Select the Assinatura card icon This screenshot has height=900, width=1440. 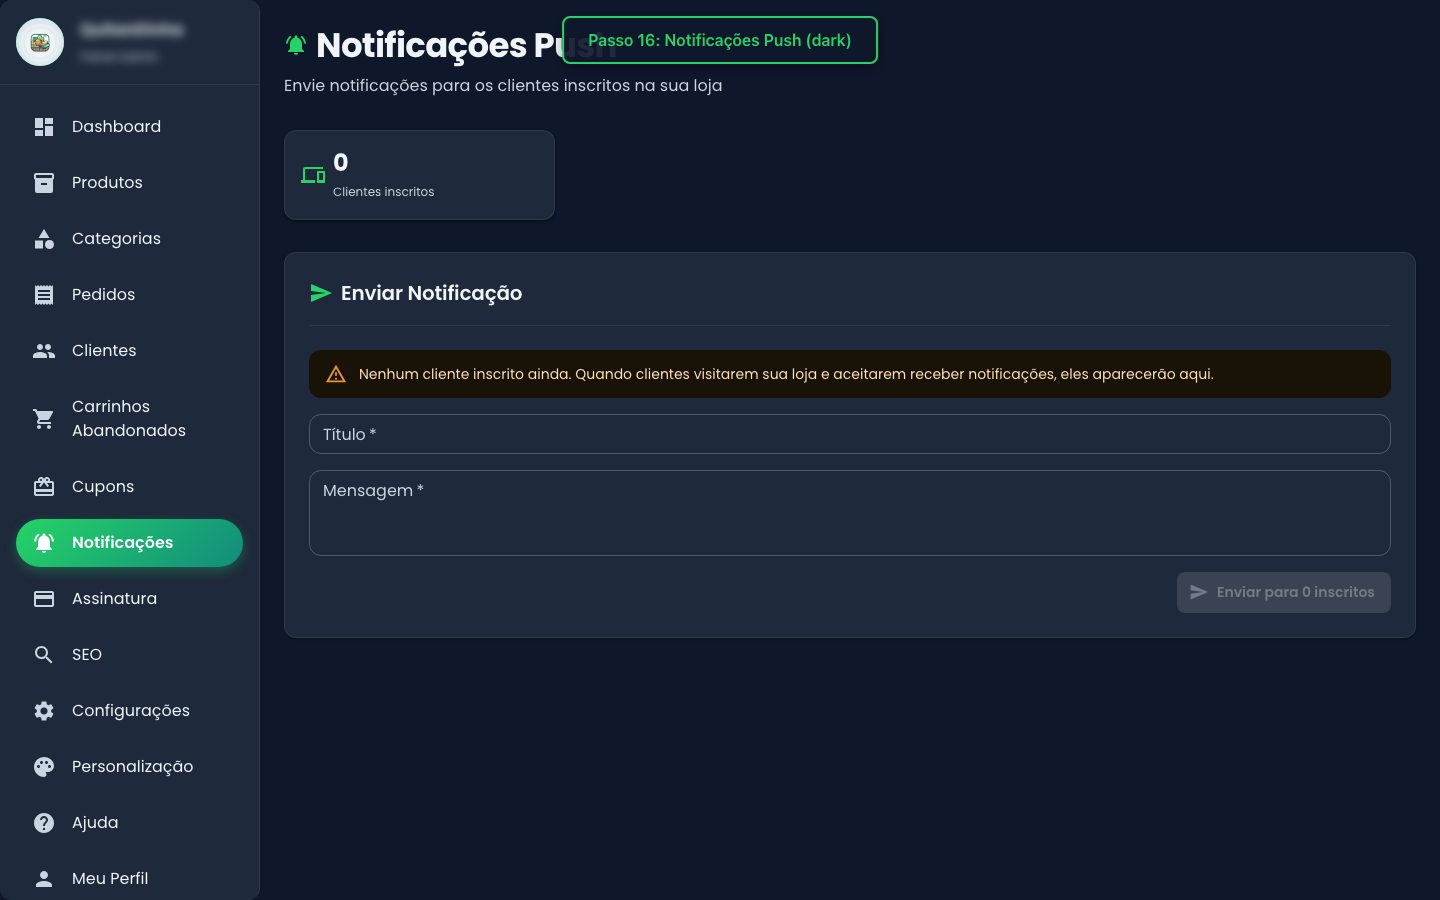pyautogui.click(x=44, y=598)
